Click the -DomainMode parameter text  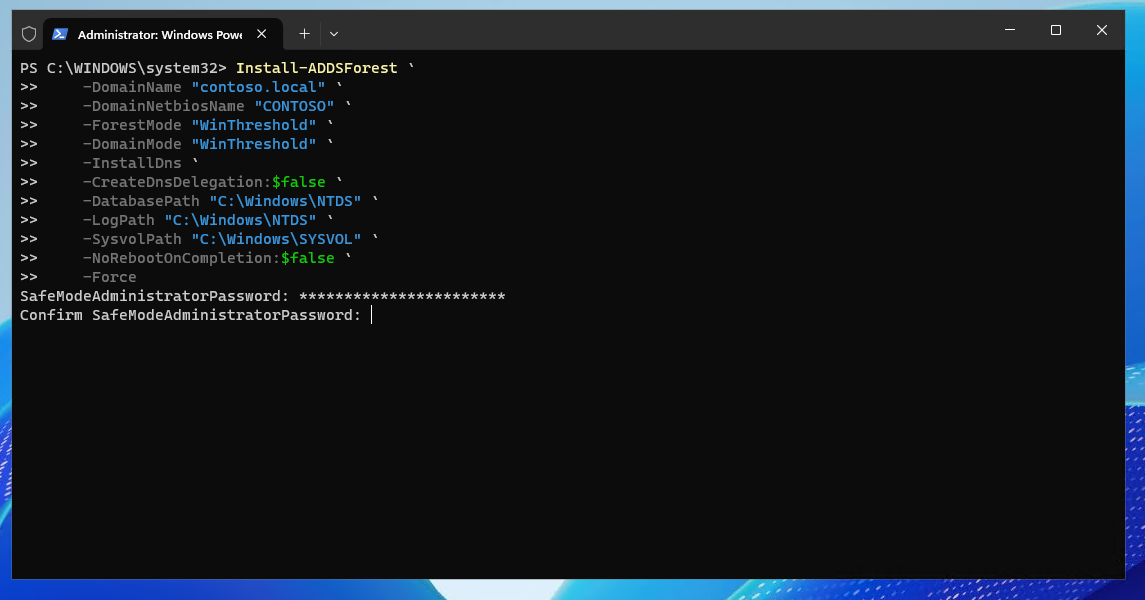click(x=131, y=144)
